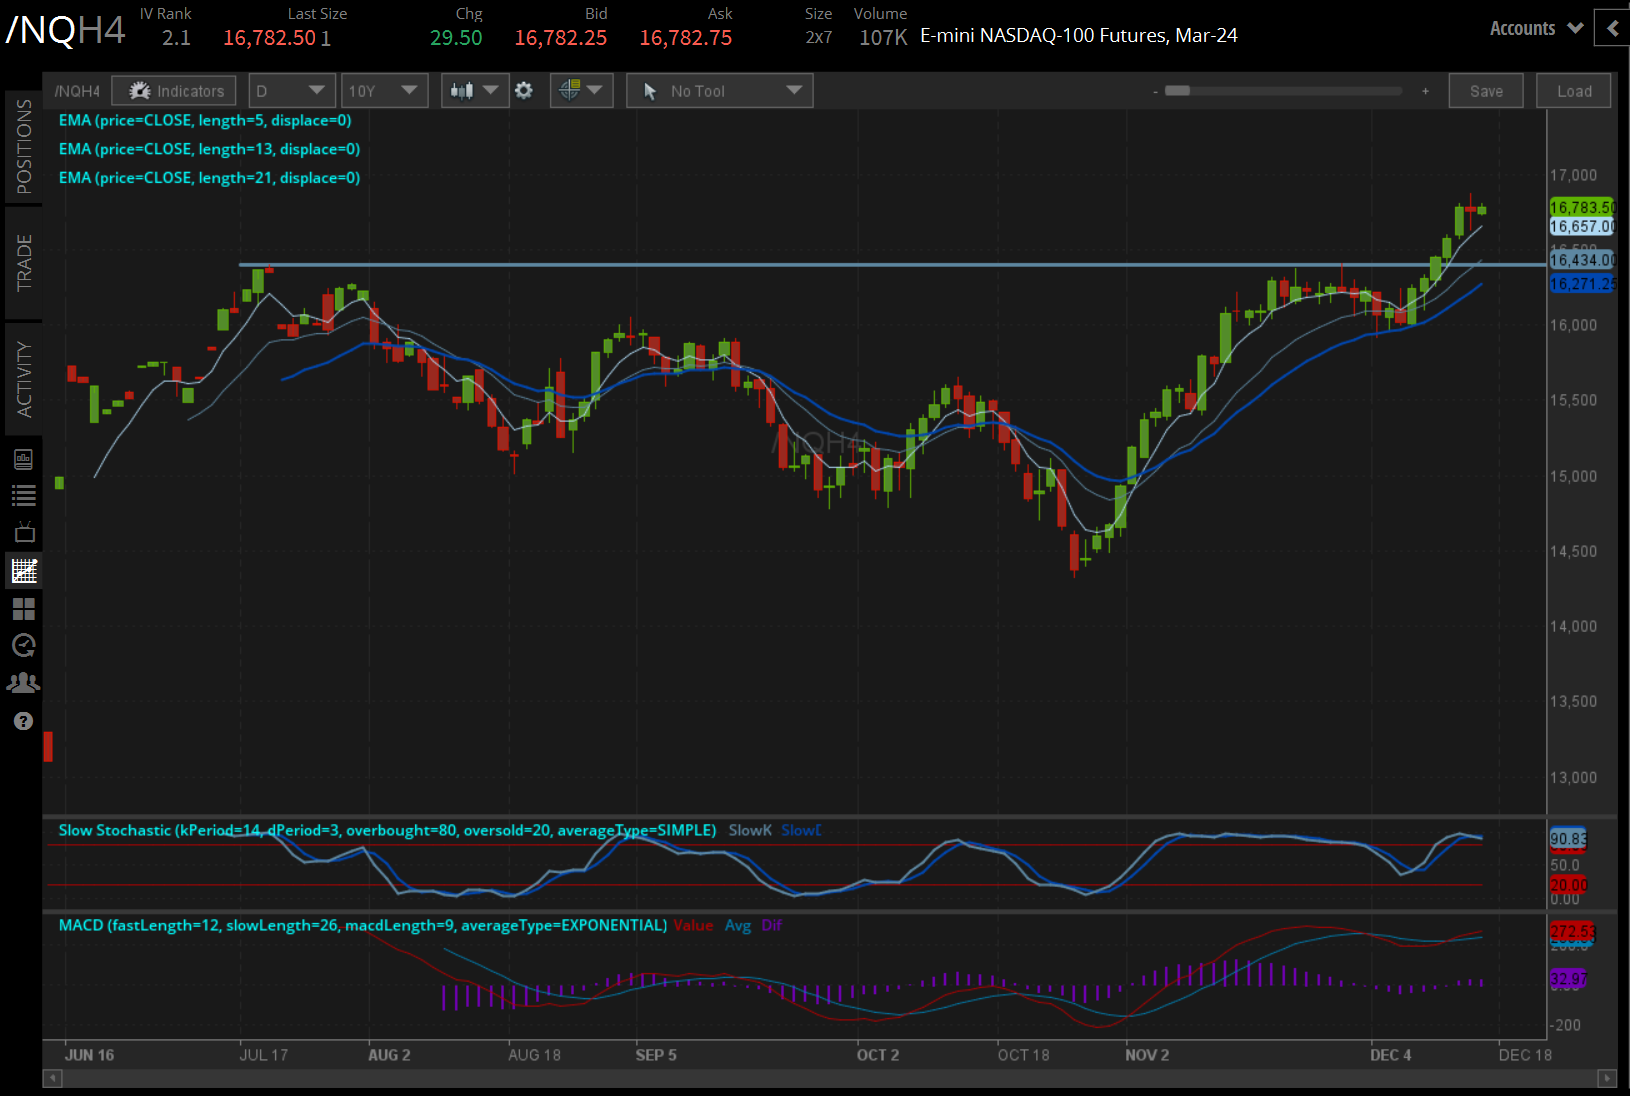
Task: Open the community people icon
Action: click(24, 683)
